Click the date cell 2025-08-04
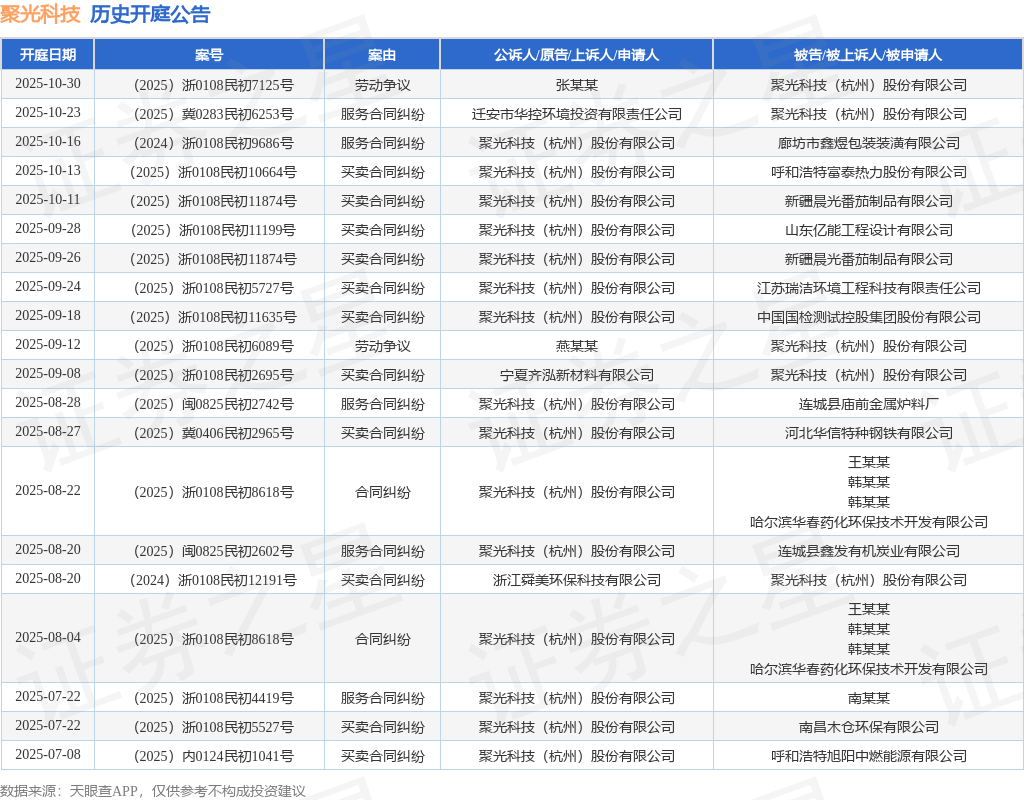The image size is (1024, 800). tap(48, 637)
